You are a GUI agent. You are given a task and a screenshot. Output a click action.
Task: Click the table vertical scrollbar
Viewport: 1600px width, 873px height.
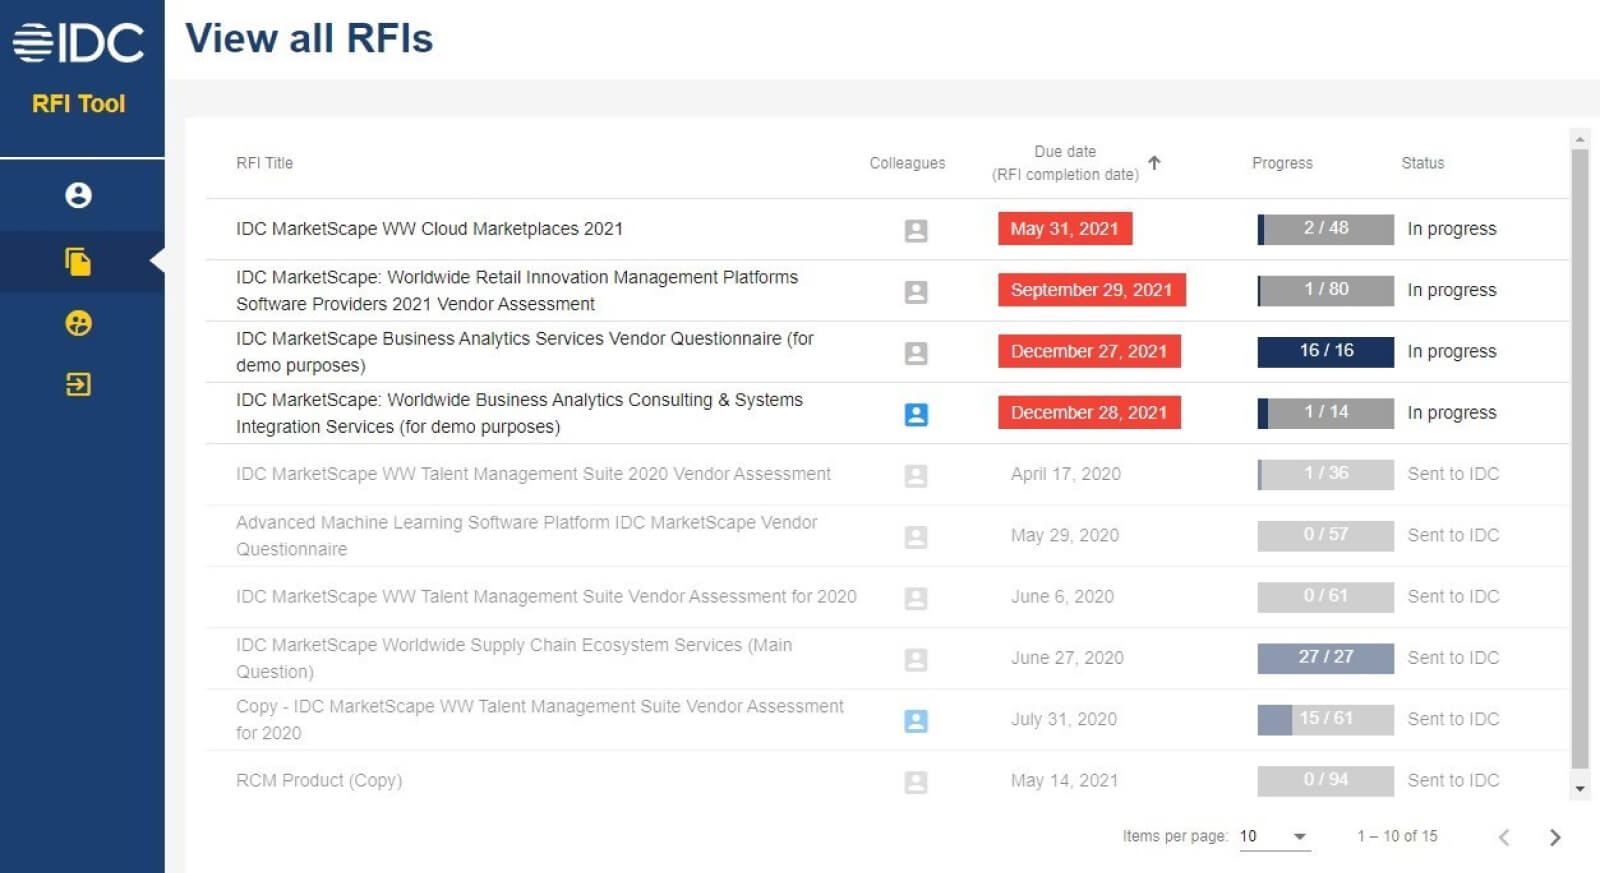tap(1580, 458)
